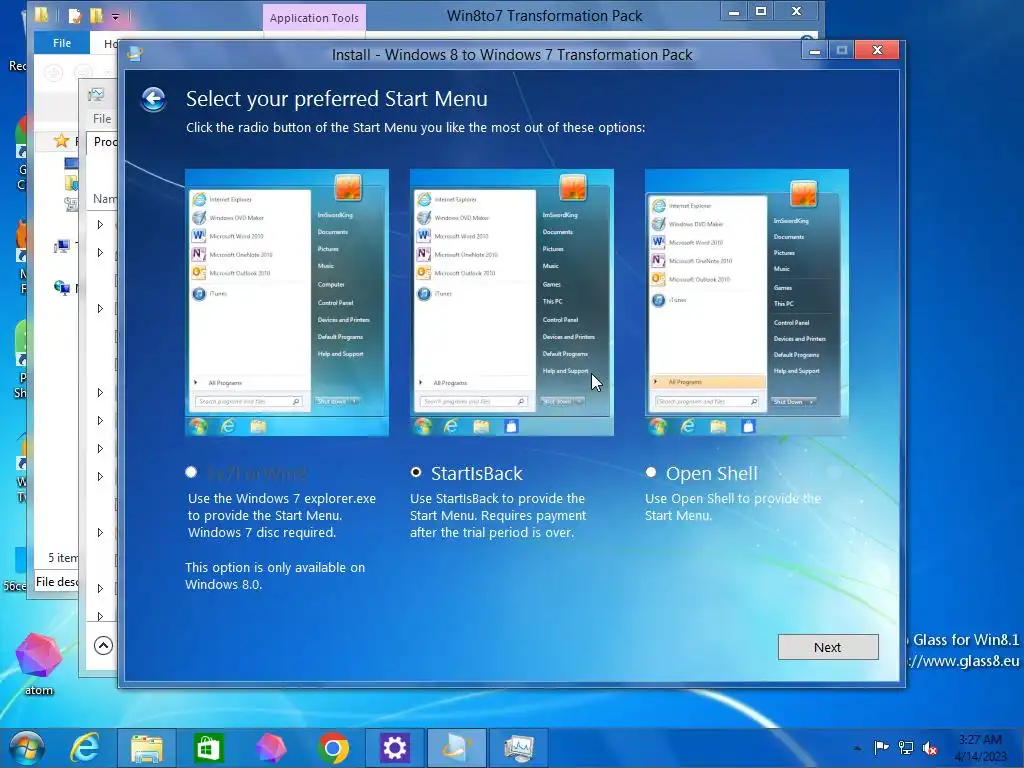Select the StartIsBack radio button
The image size is (1024, 768).
pyautogui.click(x=416, y=472)
